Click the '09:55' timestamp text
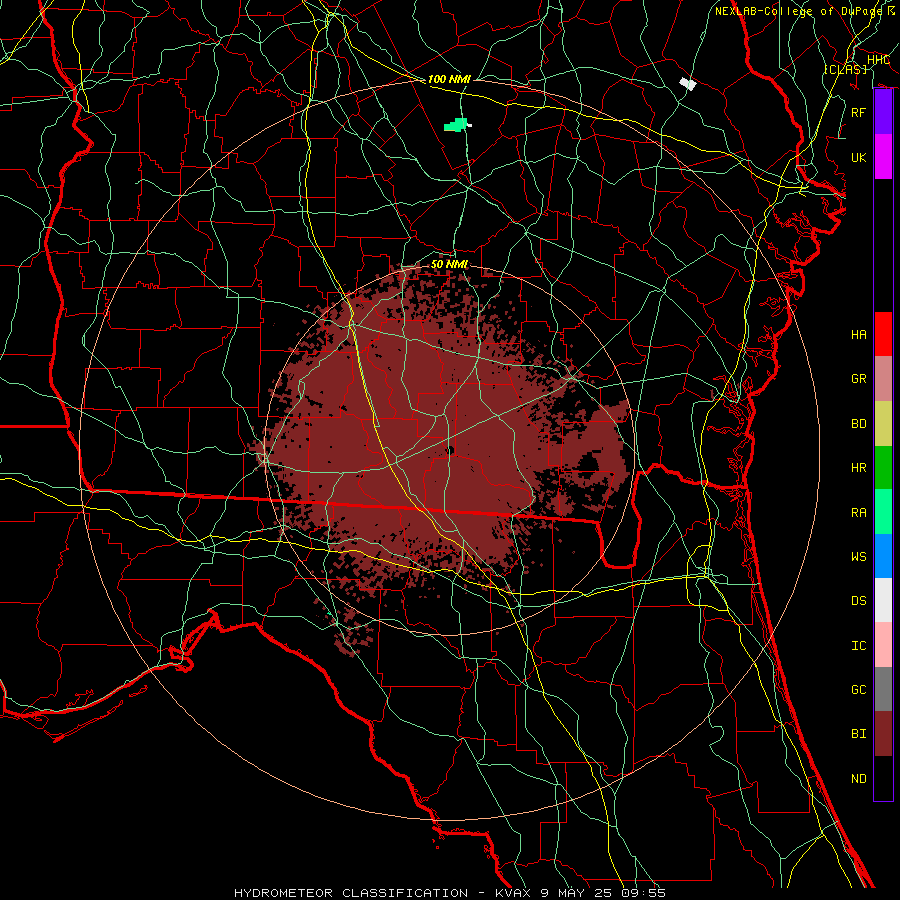The width and height of the screenshot is (900, 900). [x=643, y=893]
